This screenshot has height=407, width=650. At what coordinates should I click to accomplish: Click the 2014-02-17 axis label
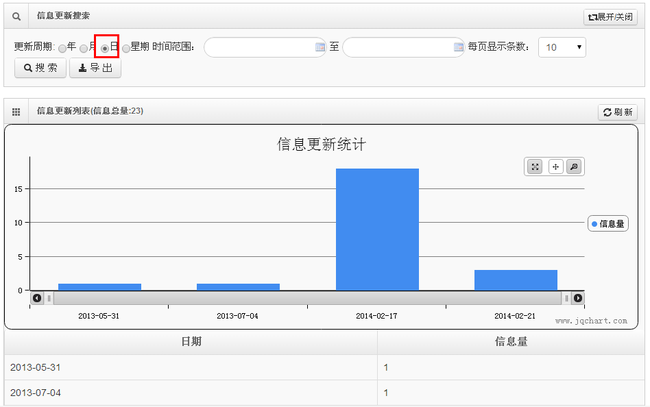tap(376, 316)
